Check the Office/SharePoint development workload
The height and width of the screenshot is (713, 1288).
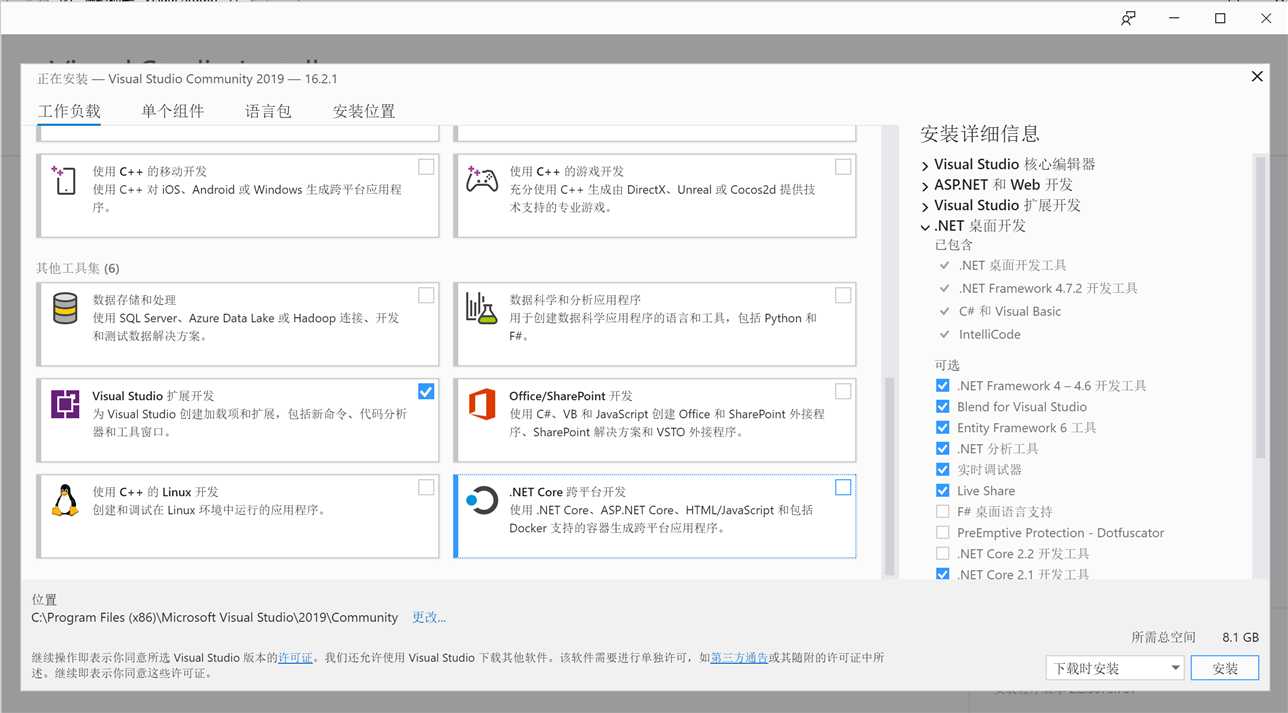click(843, 391)
